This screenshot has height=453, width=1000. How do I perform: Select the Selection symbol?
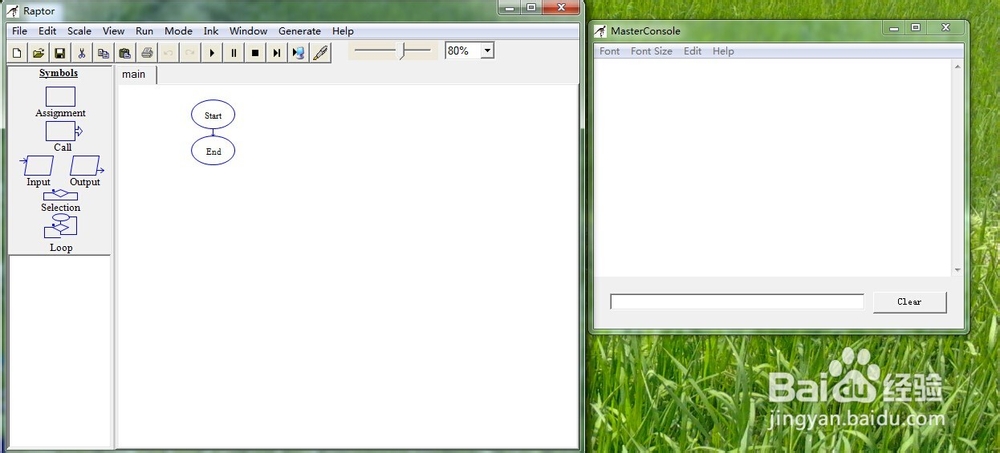61,195
